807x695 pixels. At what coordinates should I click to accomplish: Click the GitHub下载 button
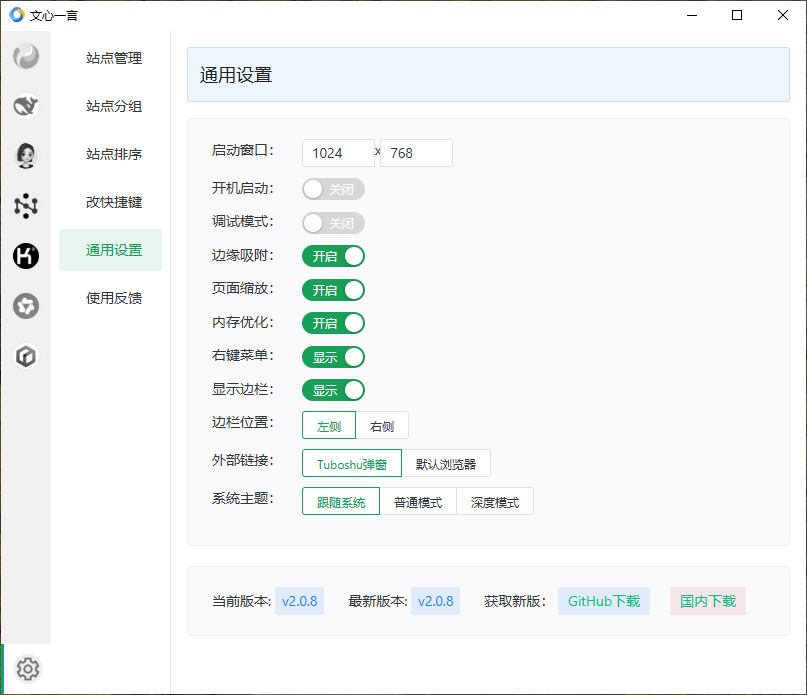604,601
